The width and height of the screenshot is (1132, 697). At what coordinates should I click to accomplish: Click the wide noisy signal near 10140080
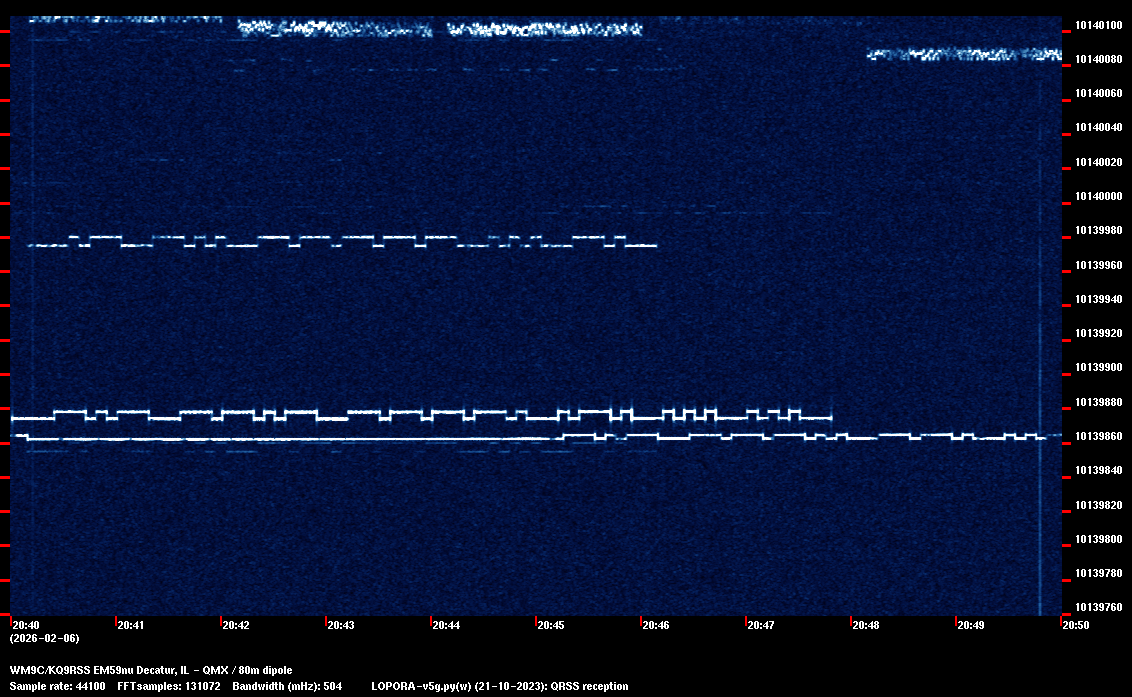pos(962,54)
